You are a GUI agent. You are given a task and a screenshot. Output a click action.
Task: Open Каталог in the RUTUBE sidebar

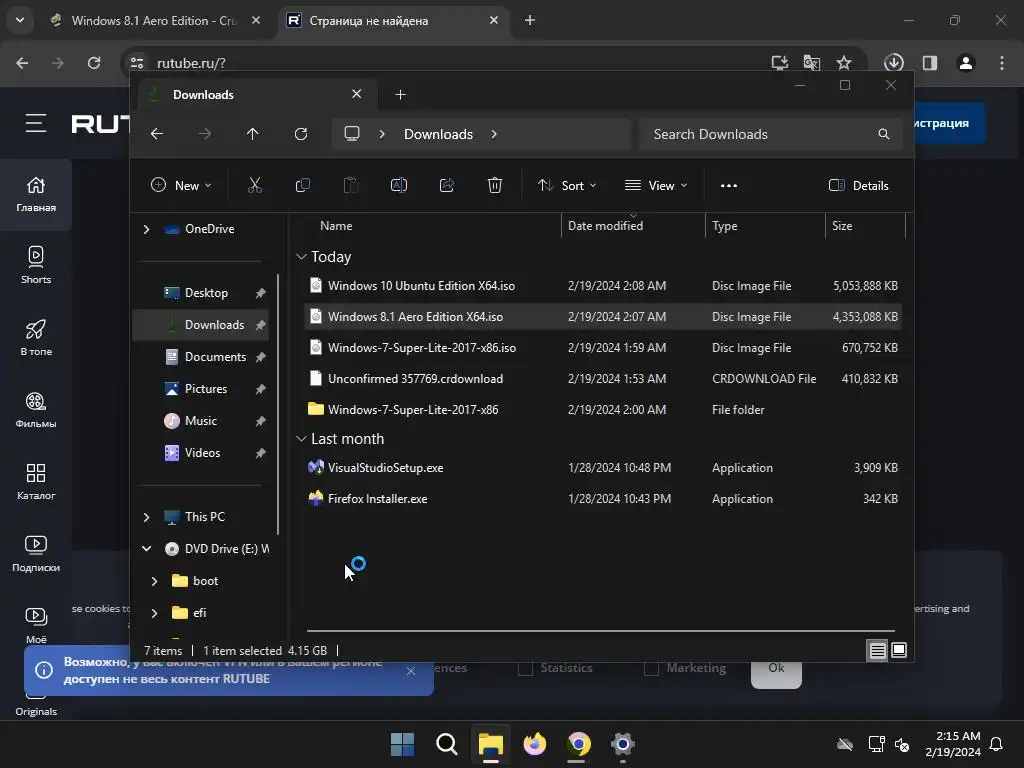[36, 481]
